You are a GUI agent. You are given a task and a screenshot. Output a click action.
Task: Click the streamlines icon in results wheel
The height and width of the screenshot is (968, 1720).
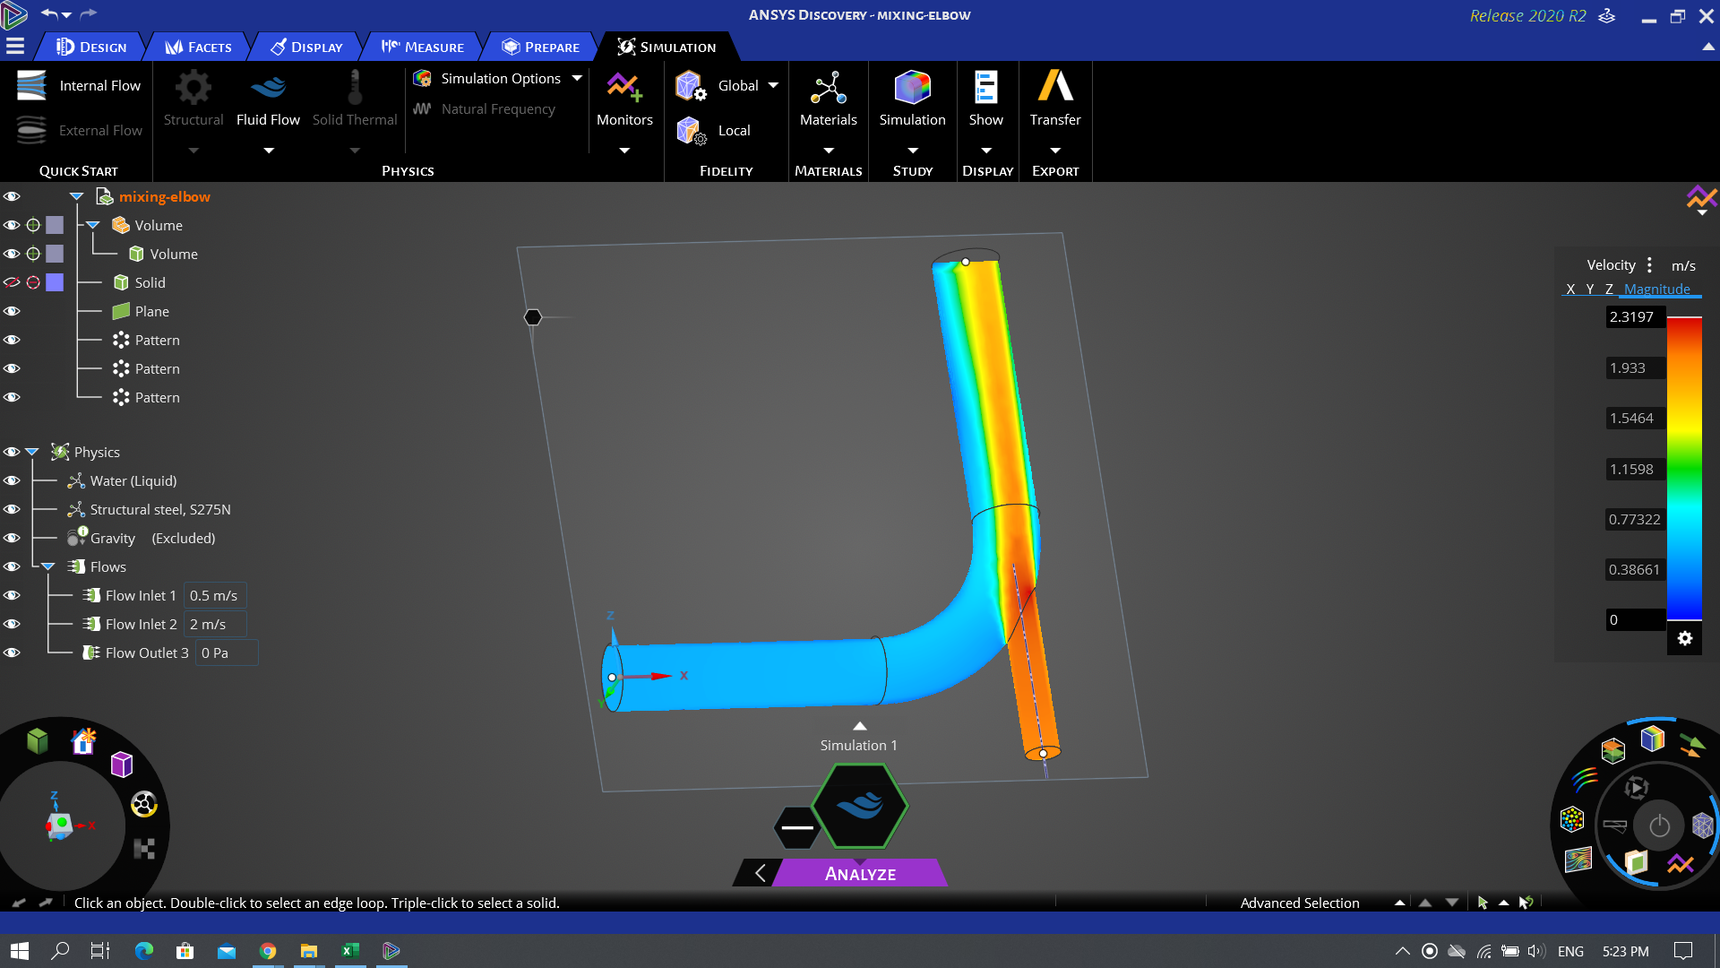(1585, 780)
